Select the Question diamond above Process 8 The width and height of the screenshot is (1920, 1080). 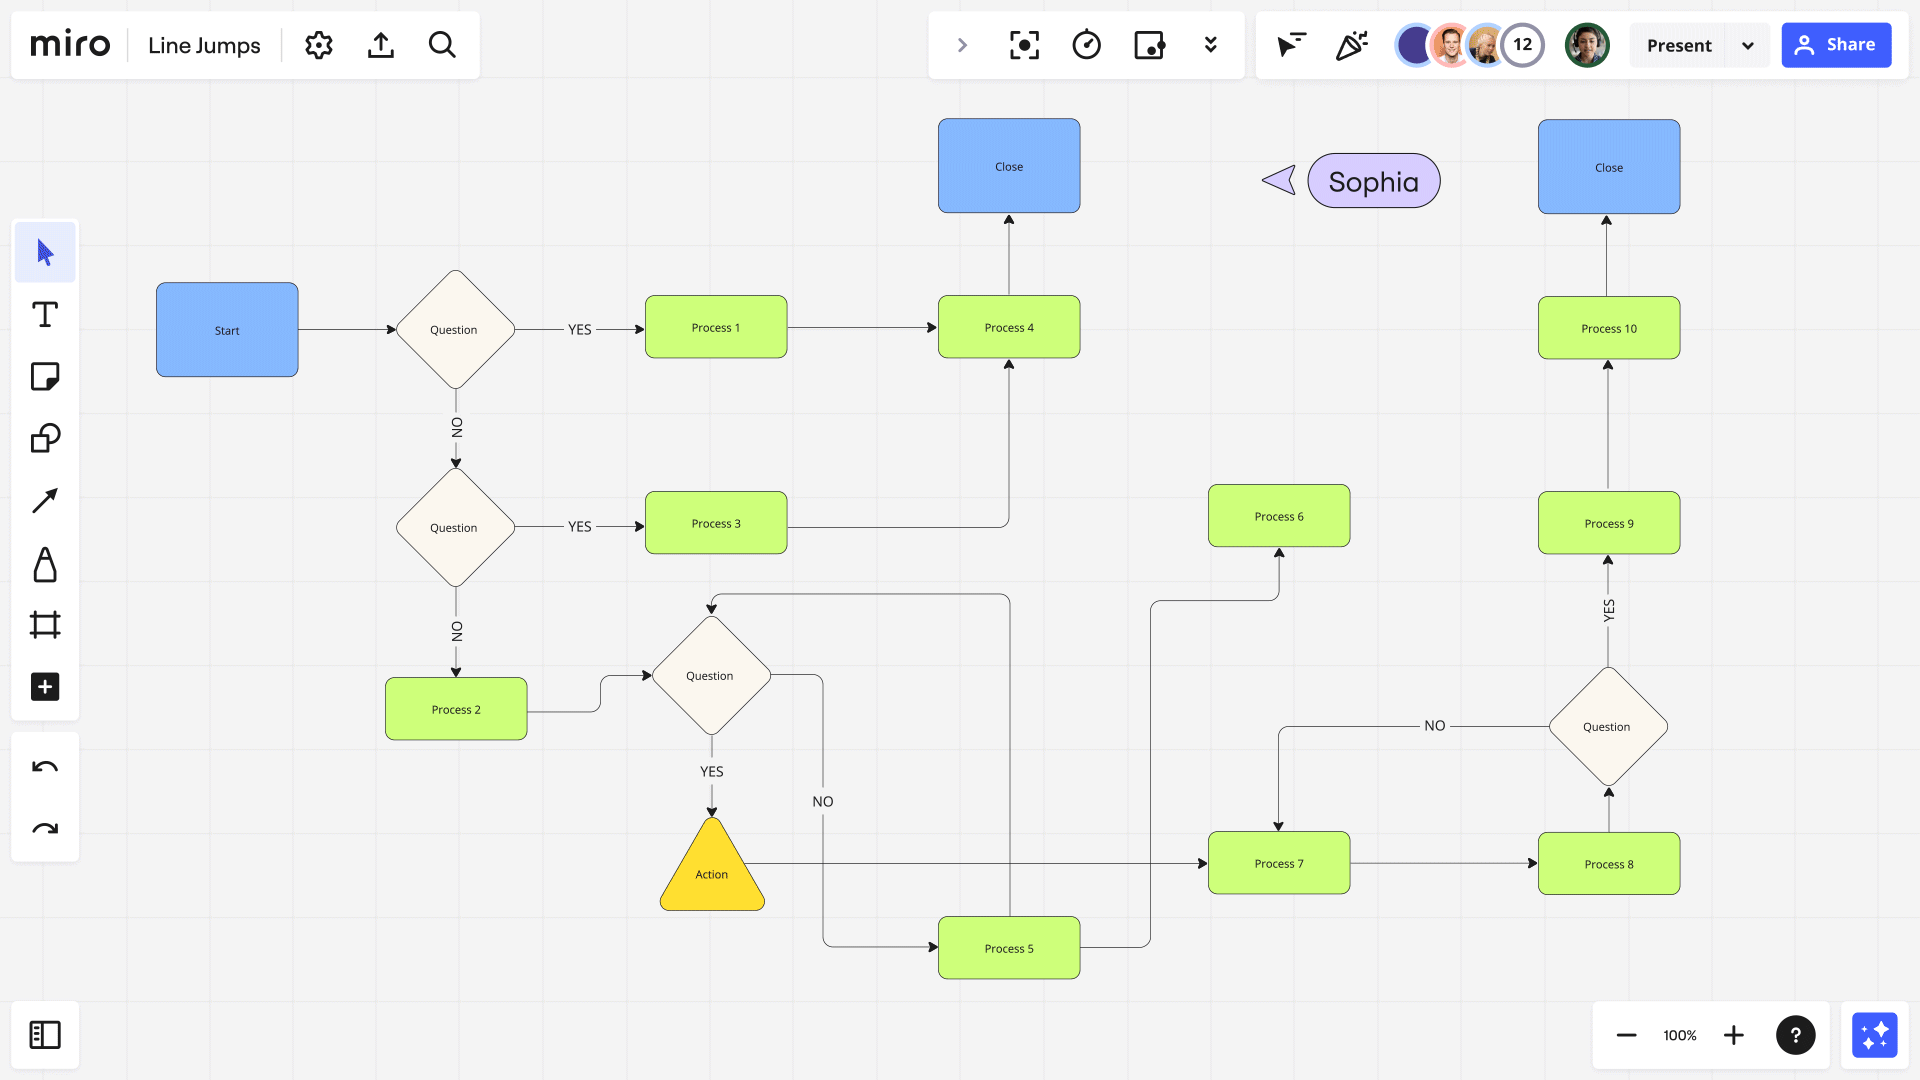(x=1608, y=726)
